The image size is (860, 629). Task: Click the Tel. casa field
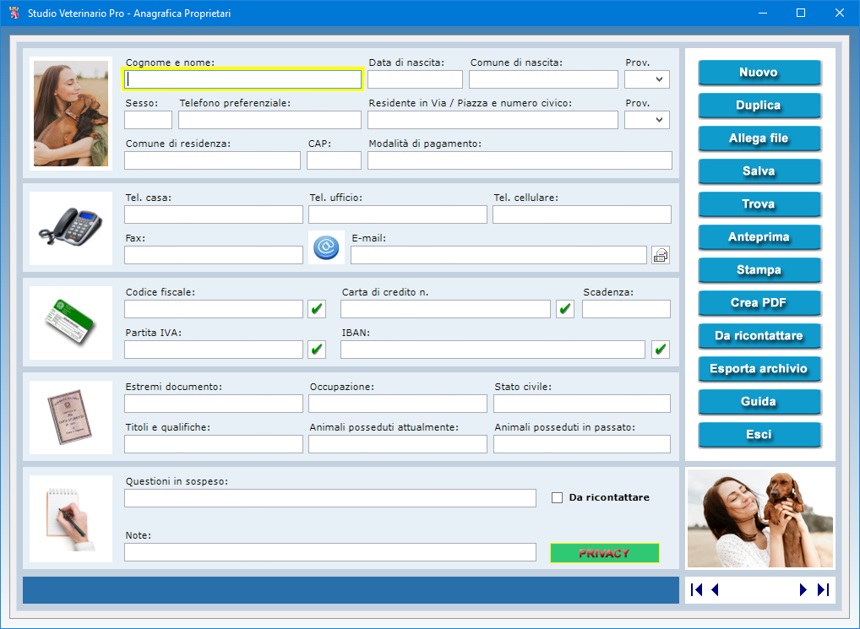213,214
